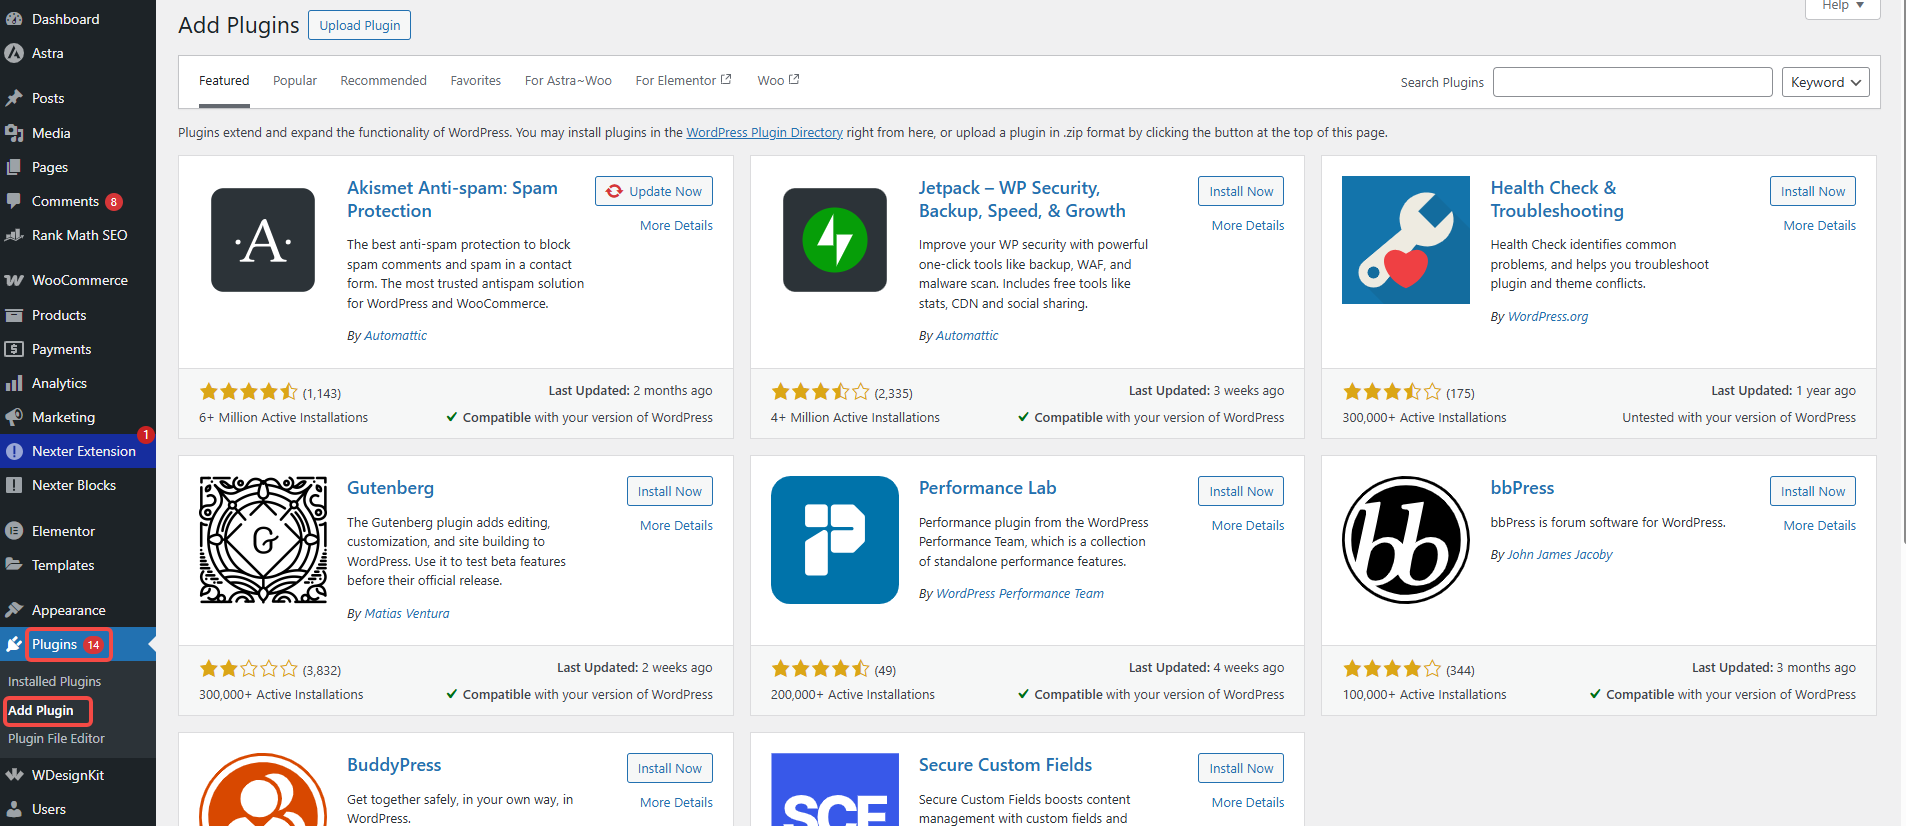
Task: Click the Rank Math SEO sidebar icon
Action: pos(14,235)
